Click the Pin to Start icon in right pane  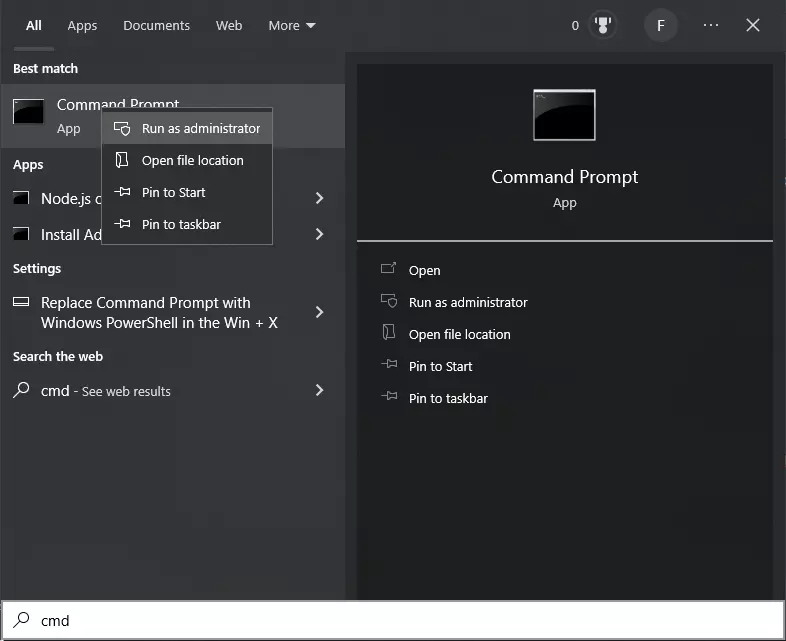389,364
